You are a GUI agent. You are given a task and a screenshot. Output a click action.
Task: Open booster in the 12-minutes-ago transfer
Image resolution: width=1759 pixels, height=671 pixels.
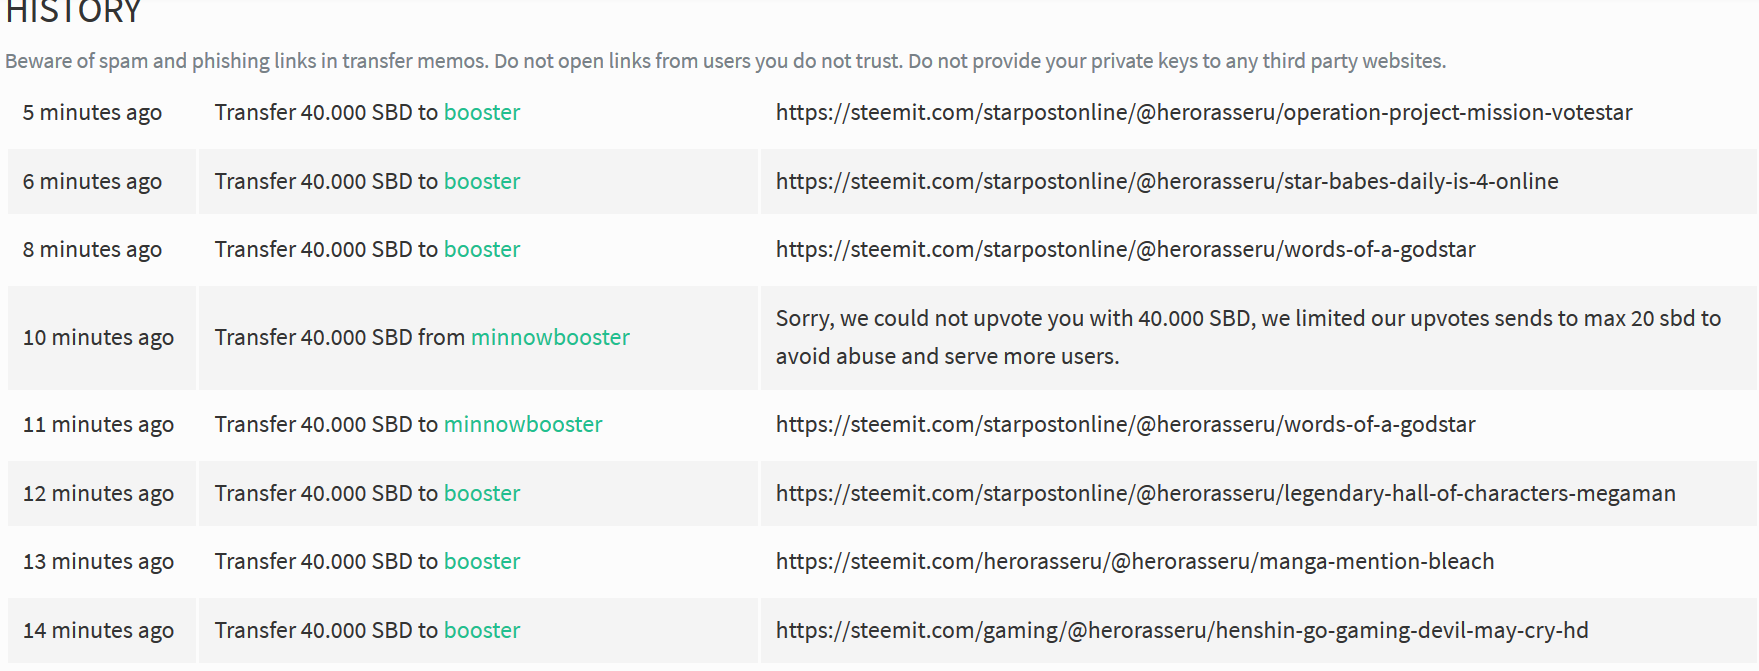482,493
